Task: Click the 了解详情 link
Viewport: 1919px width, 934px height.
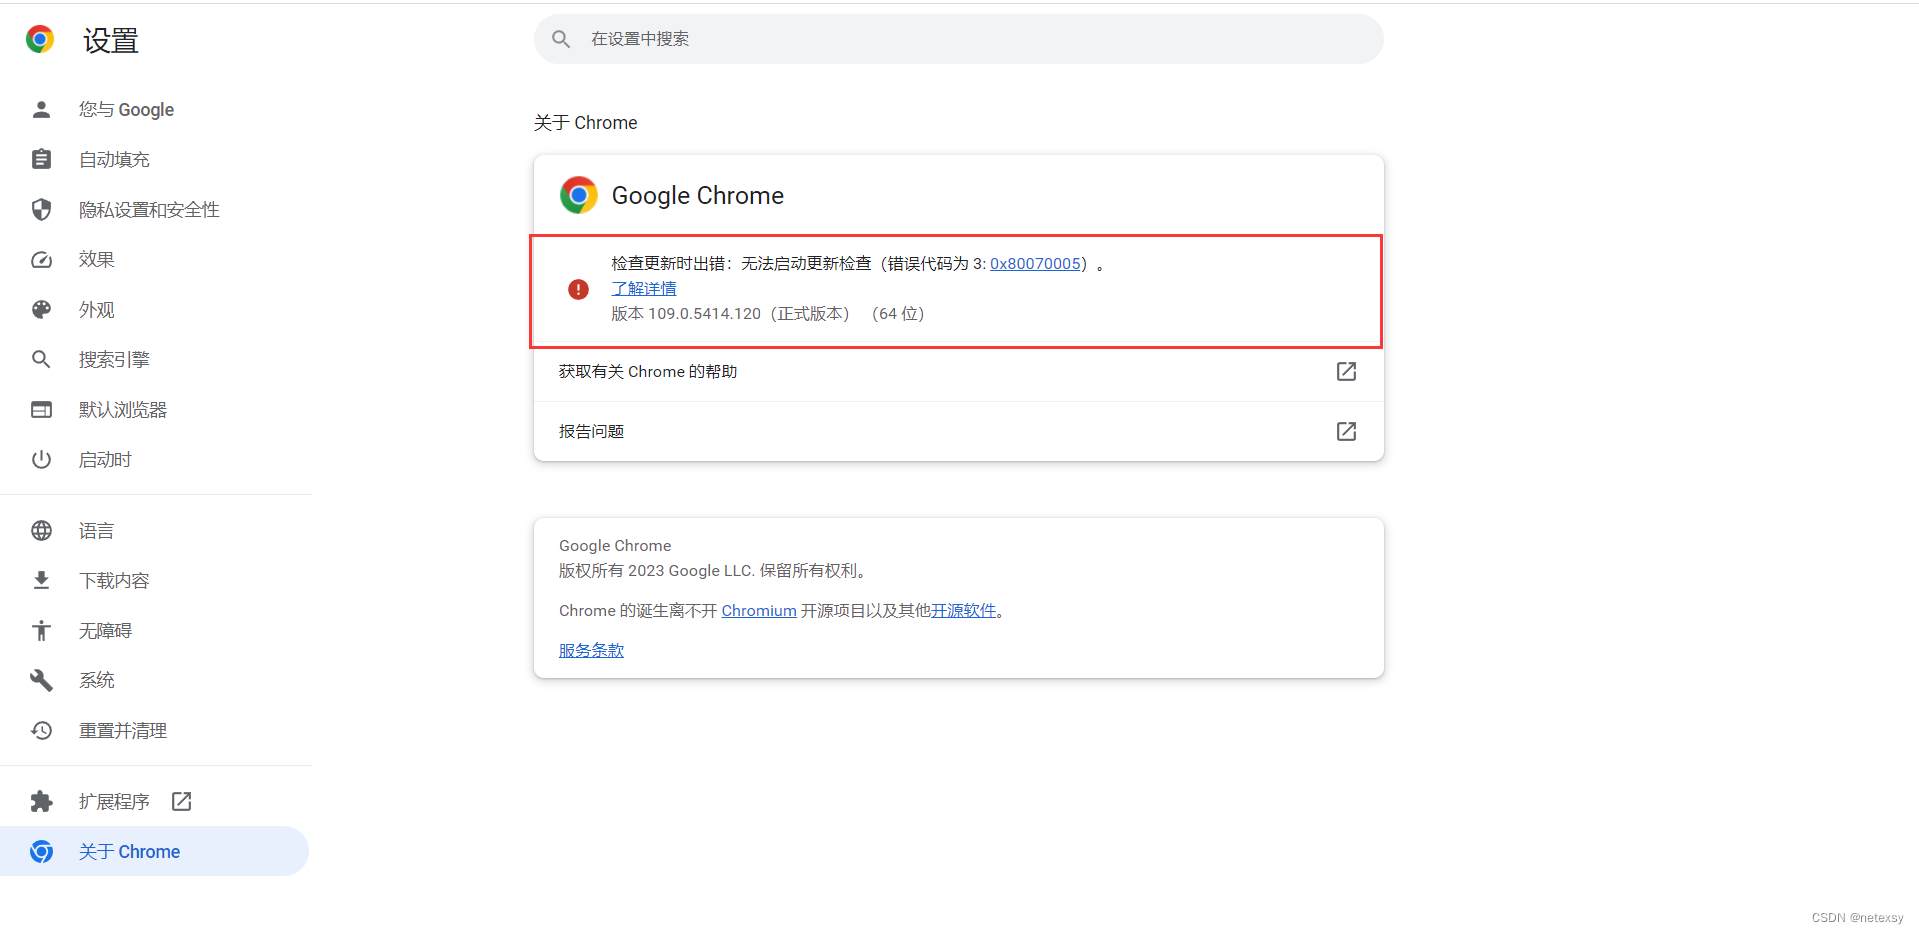Action: [x=643, y=288]
